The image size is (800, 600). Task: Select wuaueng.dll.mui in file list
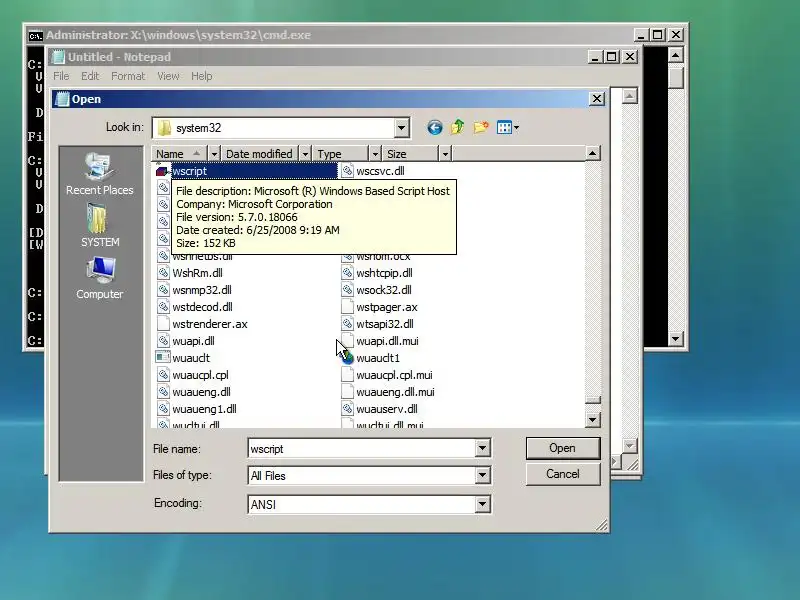coord(395,392)
